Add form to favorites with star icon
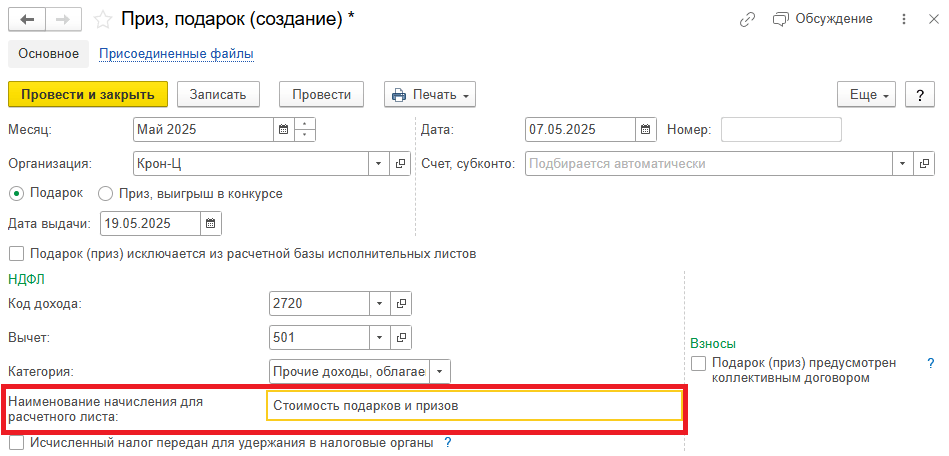The width and height of the screenshot is (949, 456). point(103,19)
